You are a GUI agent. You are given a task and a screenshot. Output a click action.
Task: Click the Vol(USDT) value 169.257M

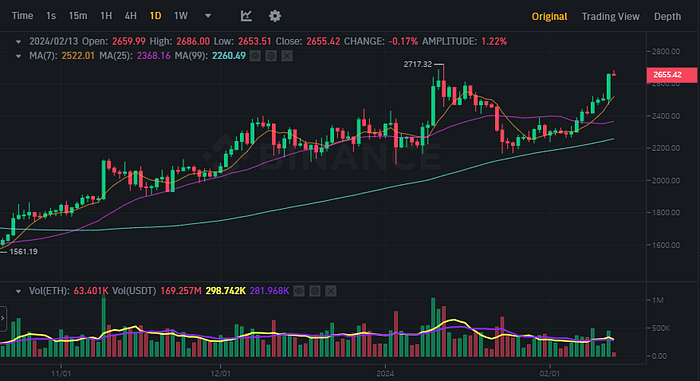(181, 291)
